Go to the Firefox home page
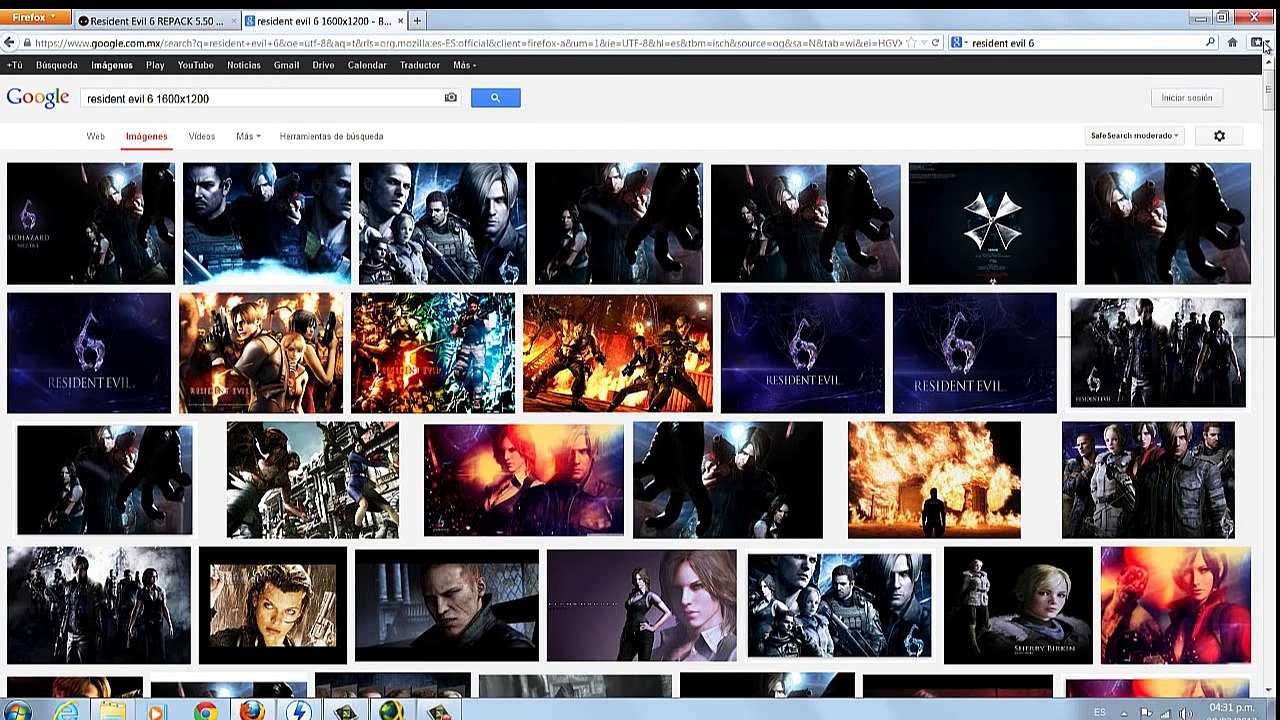1280x720 pixels. click(x=1232, y=43)
